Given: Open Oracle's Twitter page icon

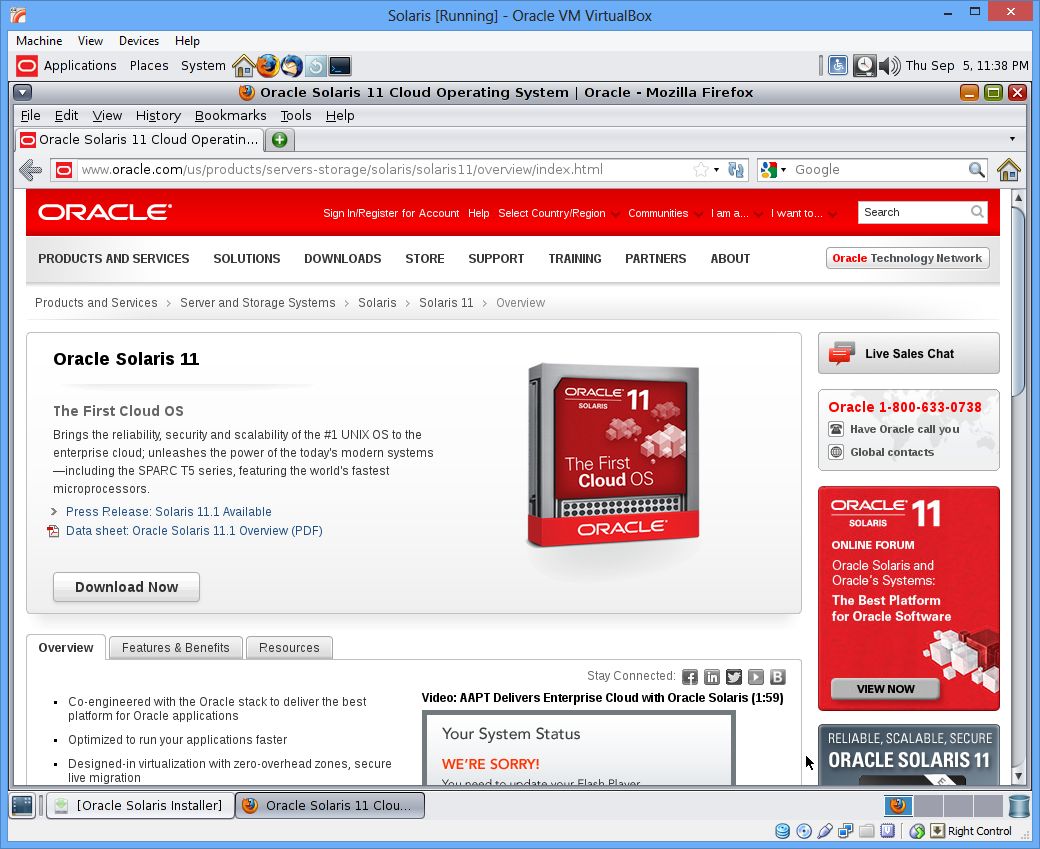Looking at the screenshot, I should [x=734, y=677].
